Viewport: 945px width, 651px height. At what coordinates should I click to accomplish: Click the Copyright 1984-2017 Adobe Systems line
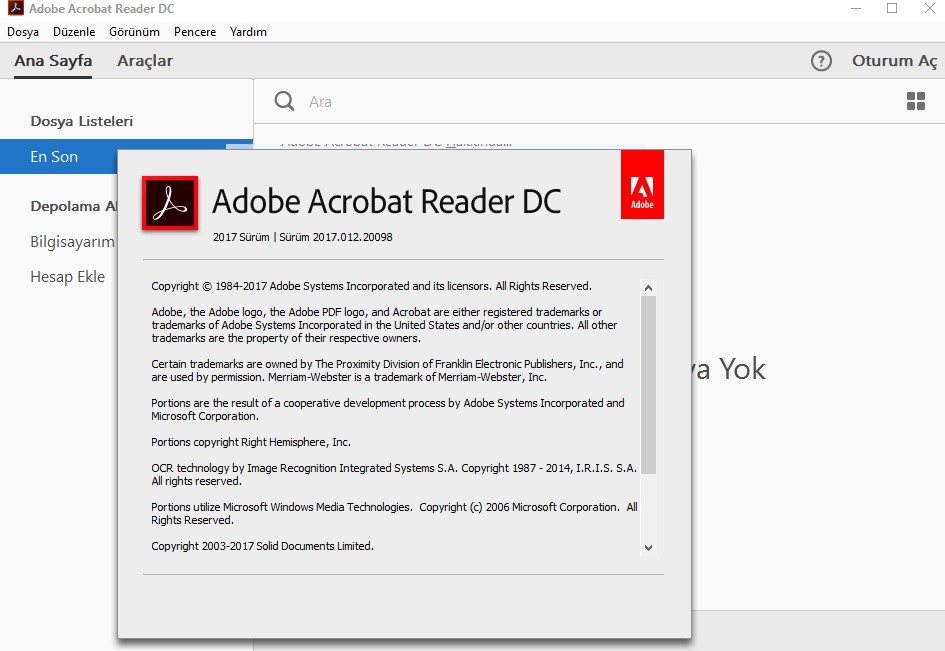[371, 286]
